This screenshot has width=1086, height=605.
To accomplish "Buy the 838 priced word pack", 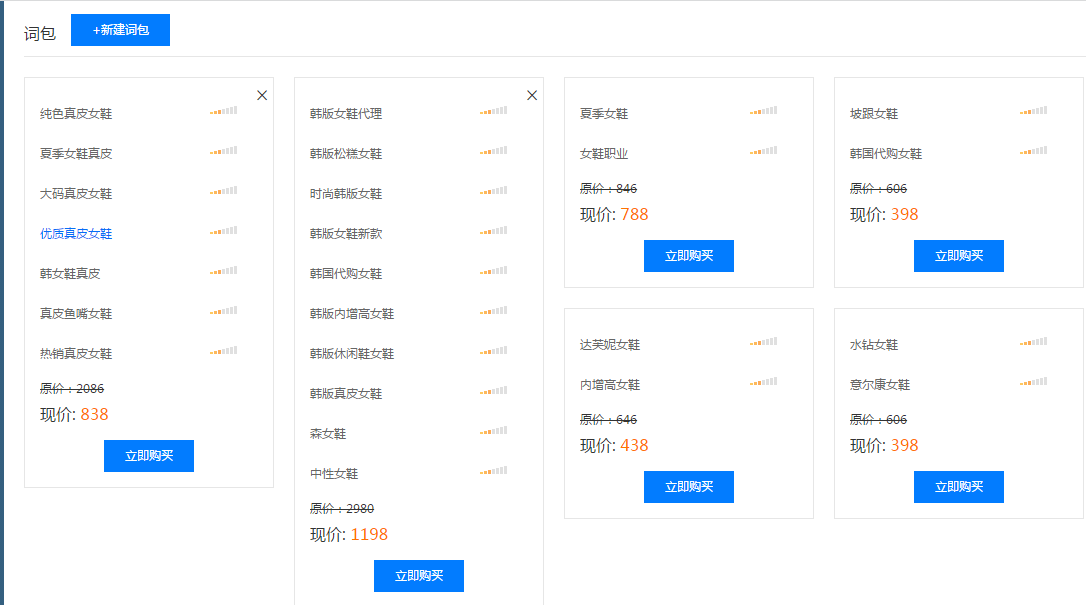I will click(x=149, y=456).
